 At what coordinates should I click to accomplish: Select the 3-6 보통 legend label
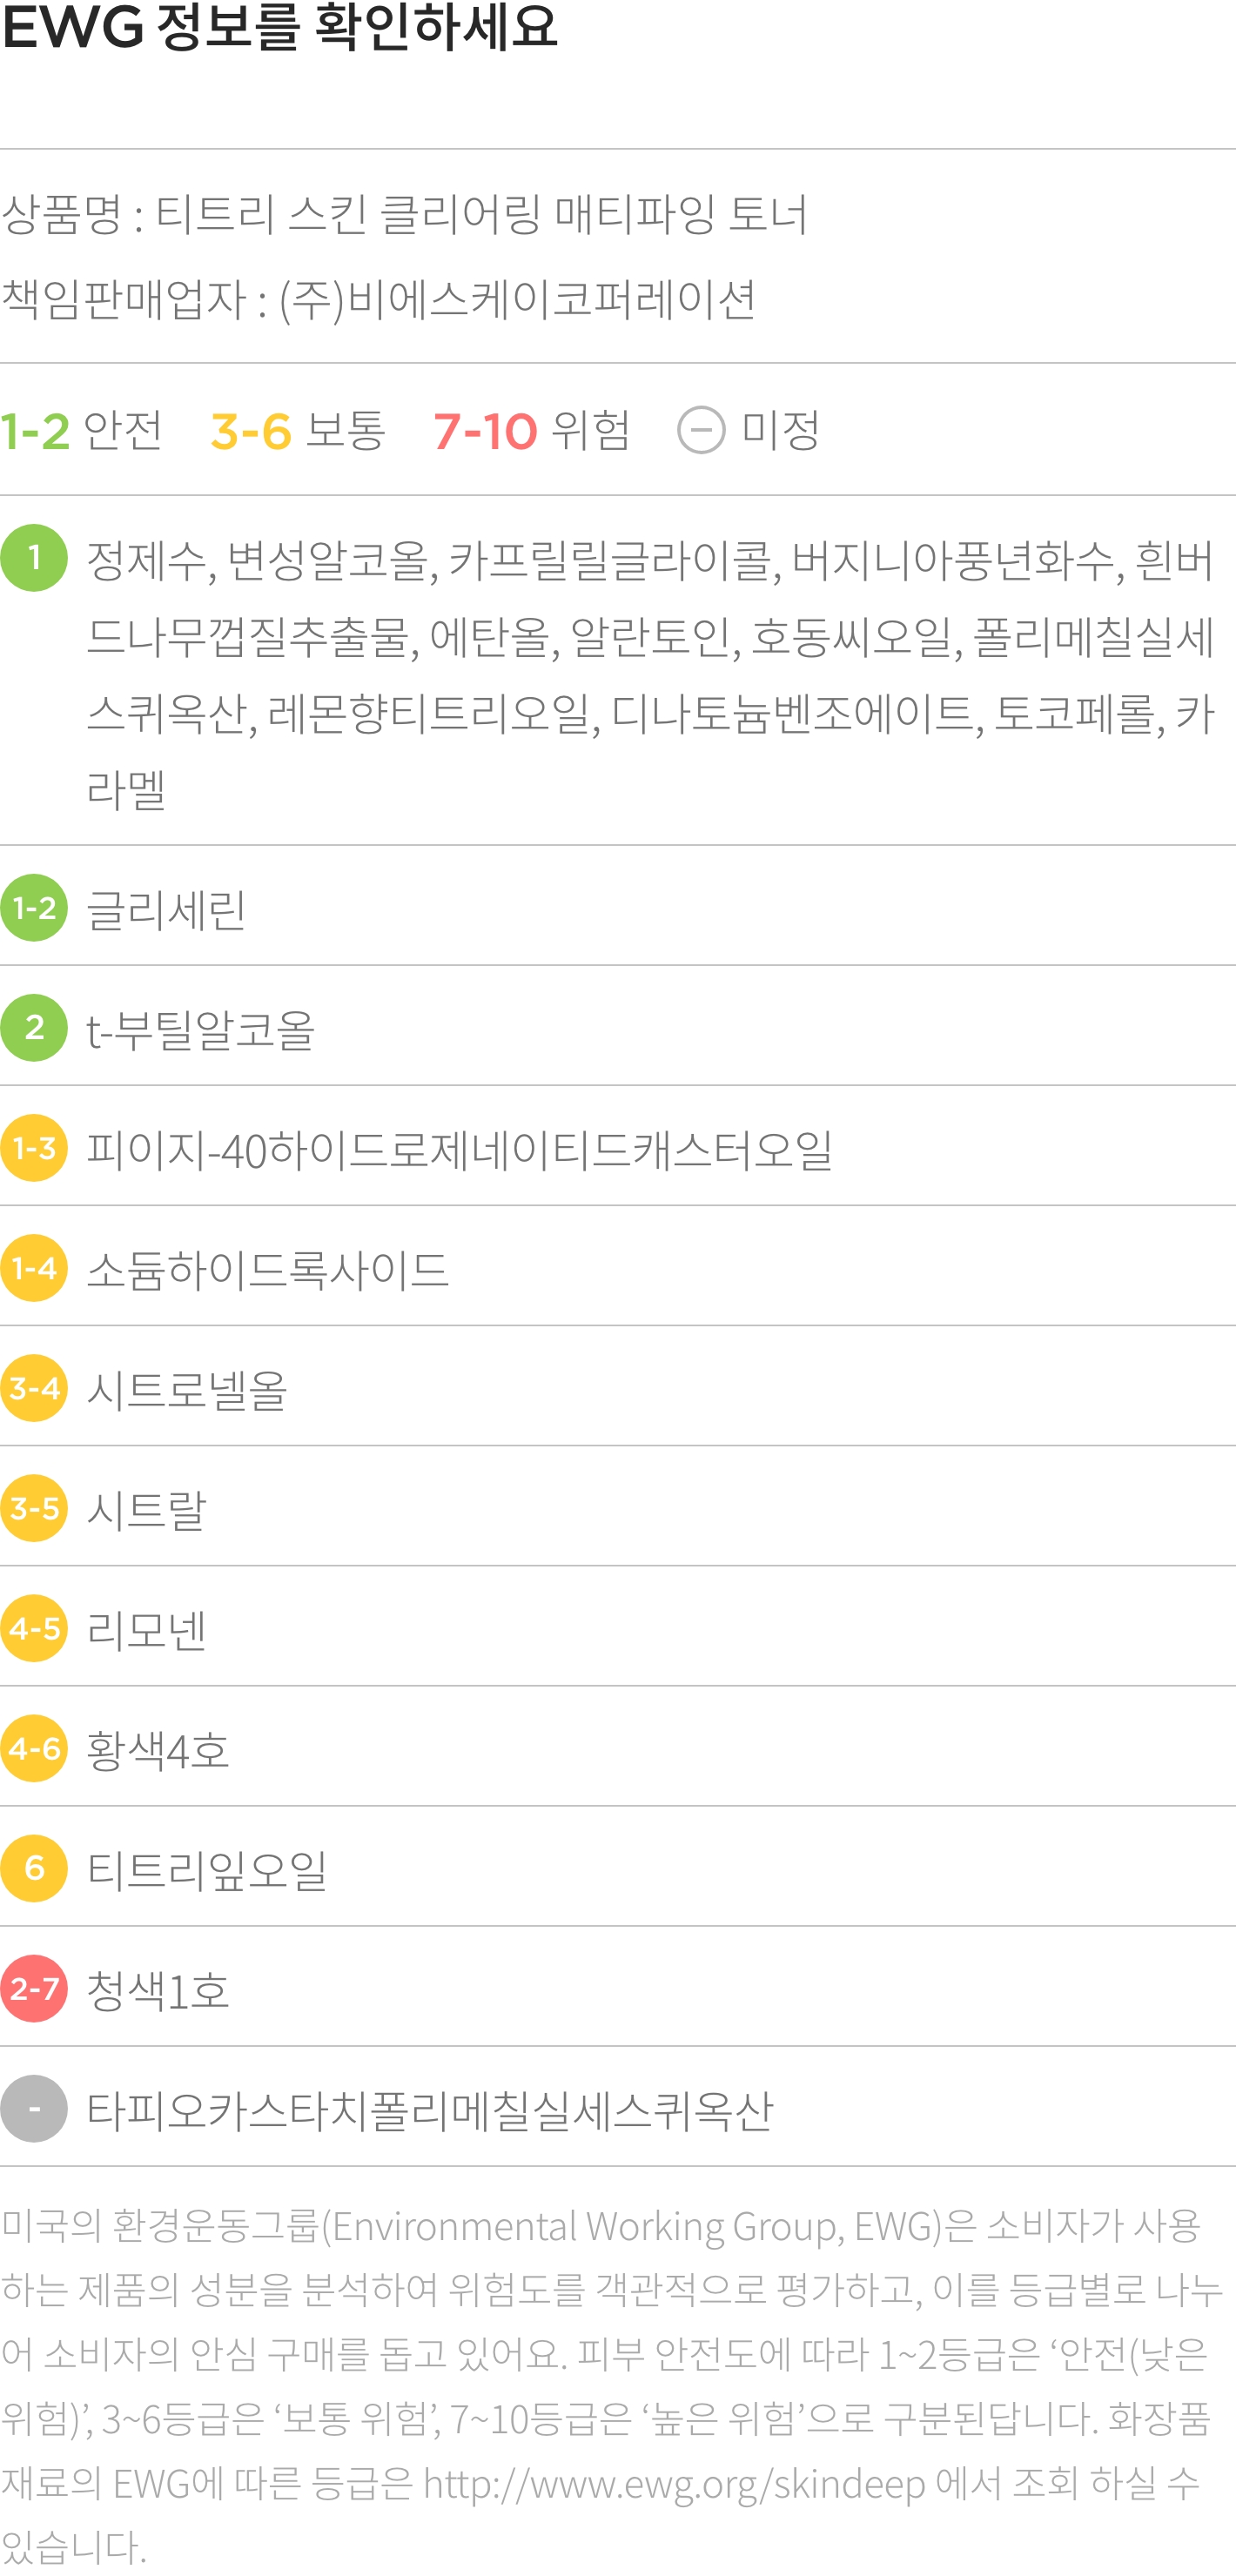click(298, 431)
